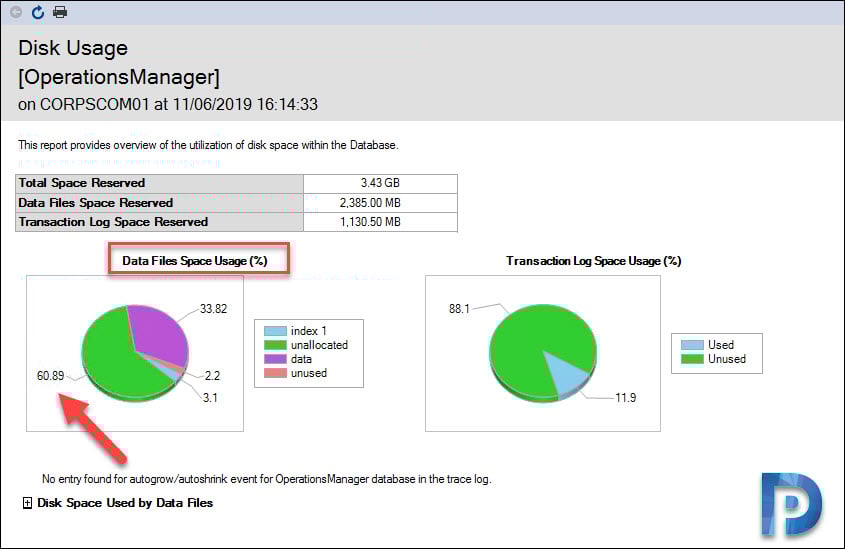The height and width of the screenshot is (549, 845).
Task: Select the 1,130.50 MB transaction log value
Action: [370, 222]
